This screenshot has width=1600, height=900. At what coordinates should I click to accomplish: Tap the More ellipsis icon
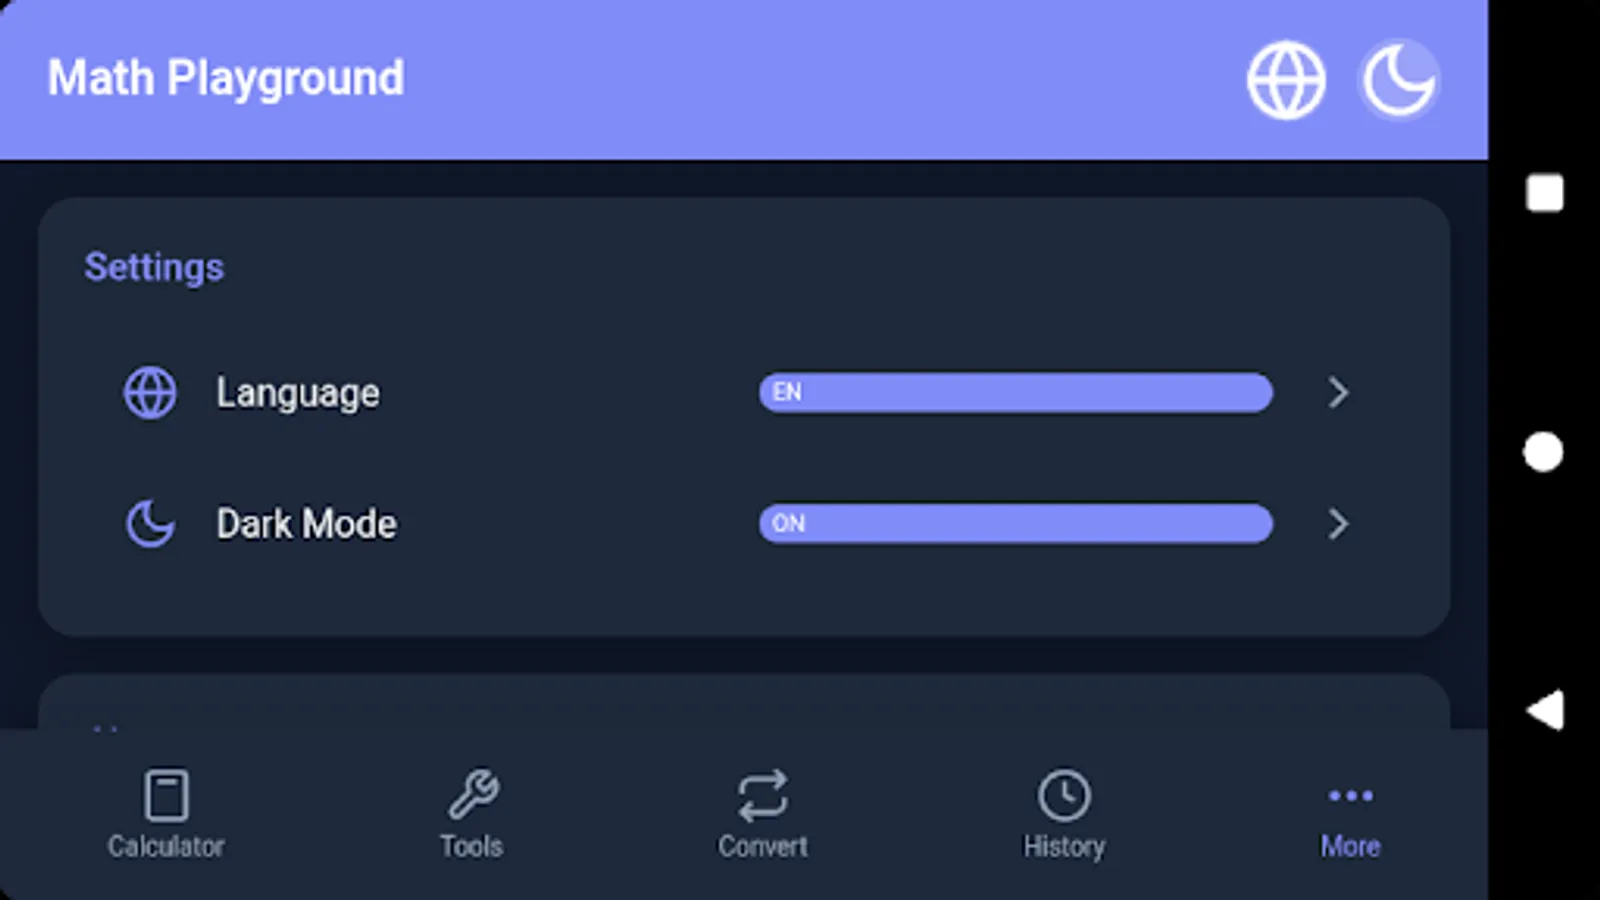point(1350,795)
